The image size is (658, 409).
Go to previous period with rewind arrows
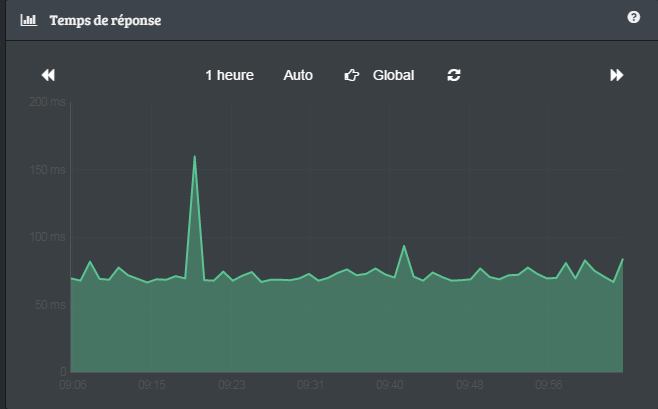[48, 75]
